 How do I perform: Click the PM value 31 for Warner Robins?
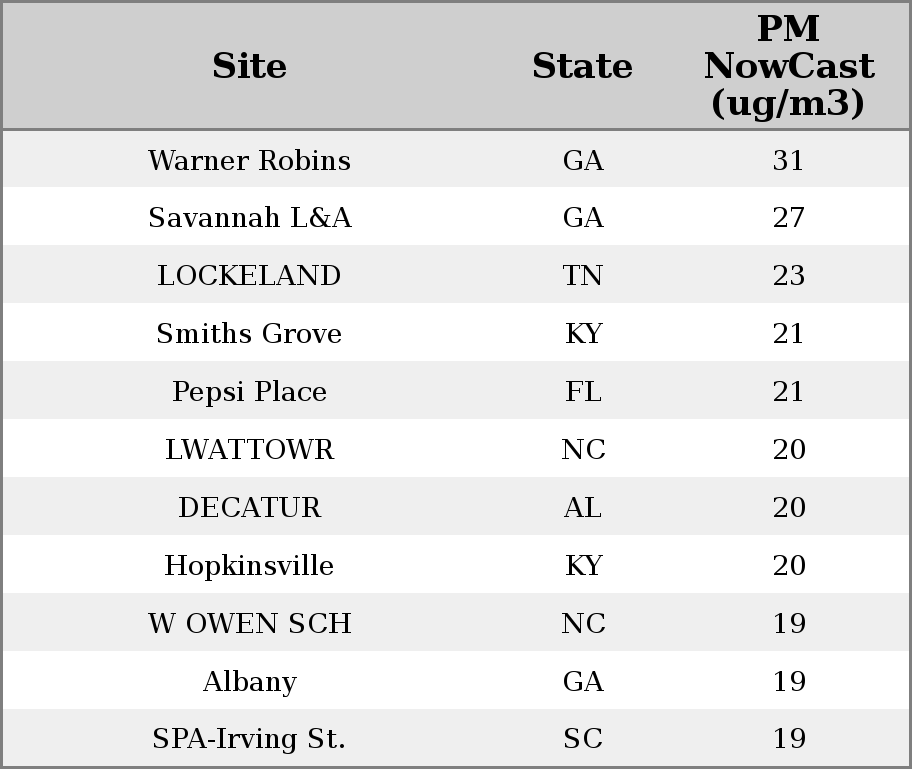[x=788, y=160]
